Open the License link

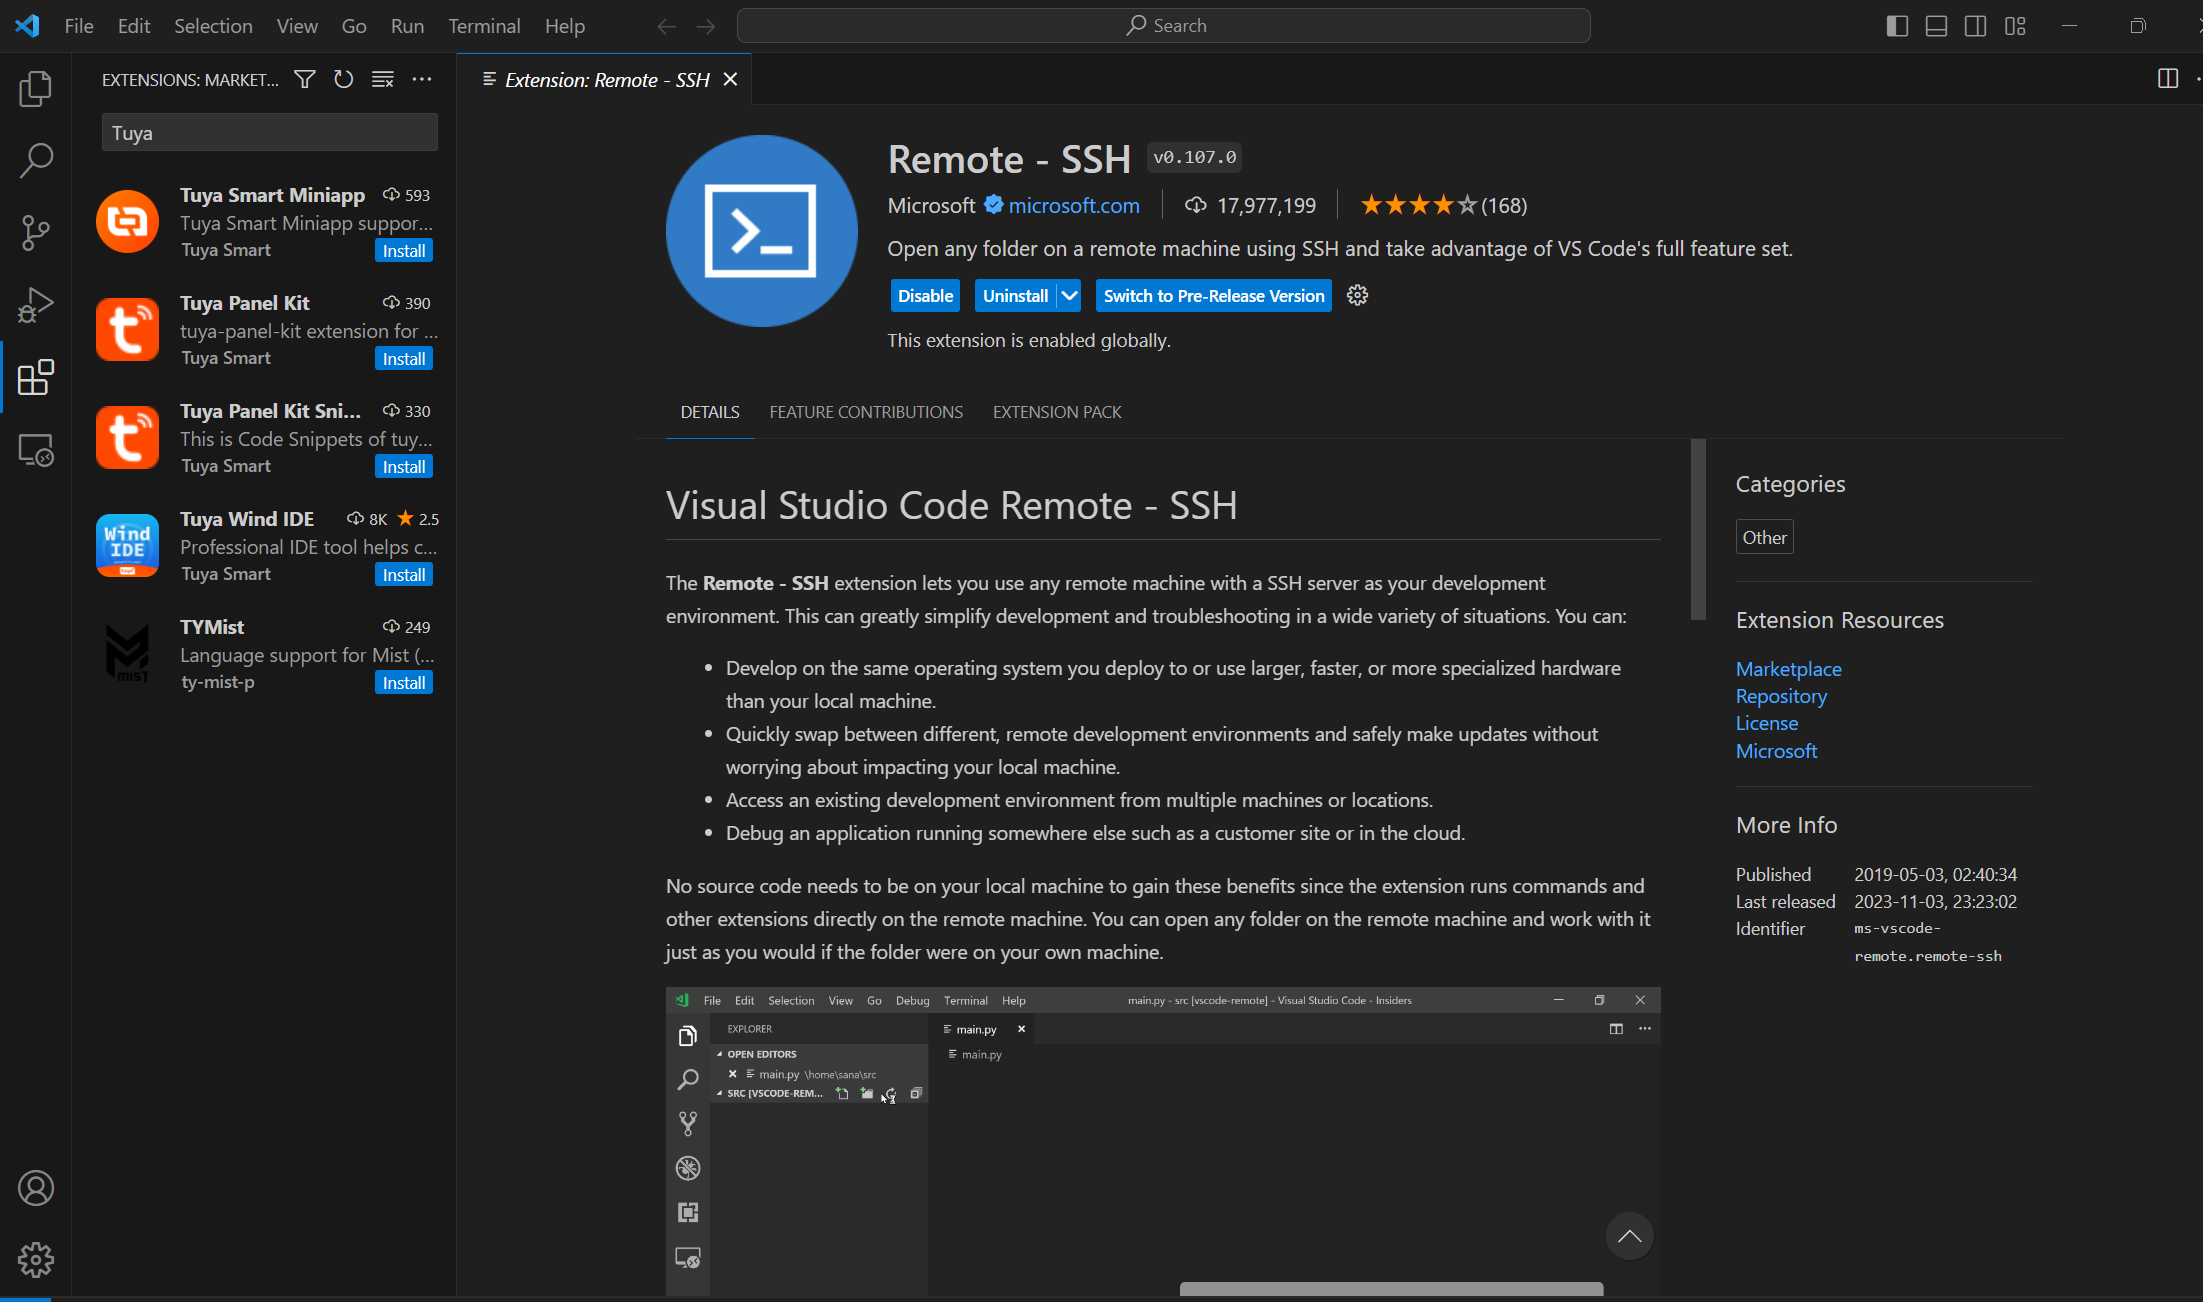click(x=1766, y=722)
